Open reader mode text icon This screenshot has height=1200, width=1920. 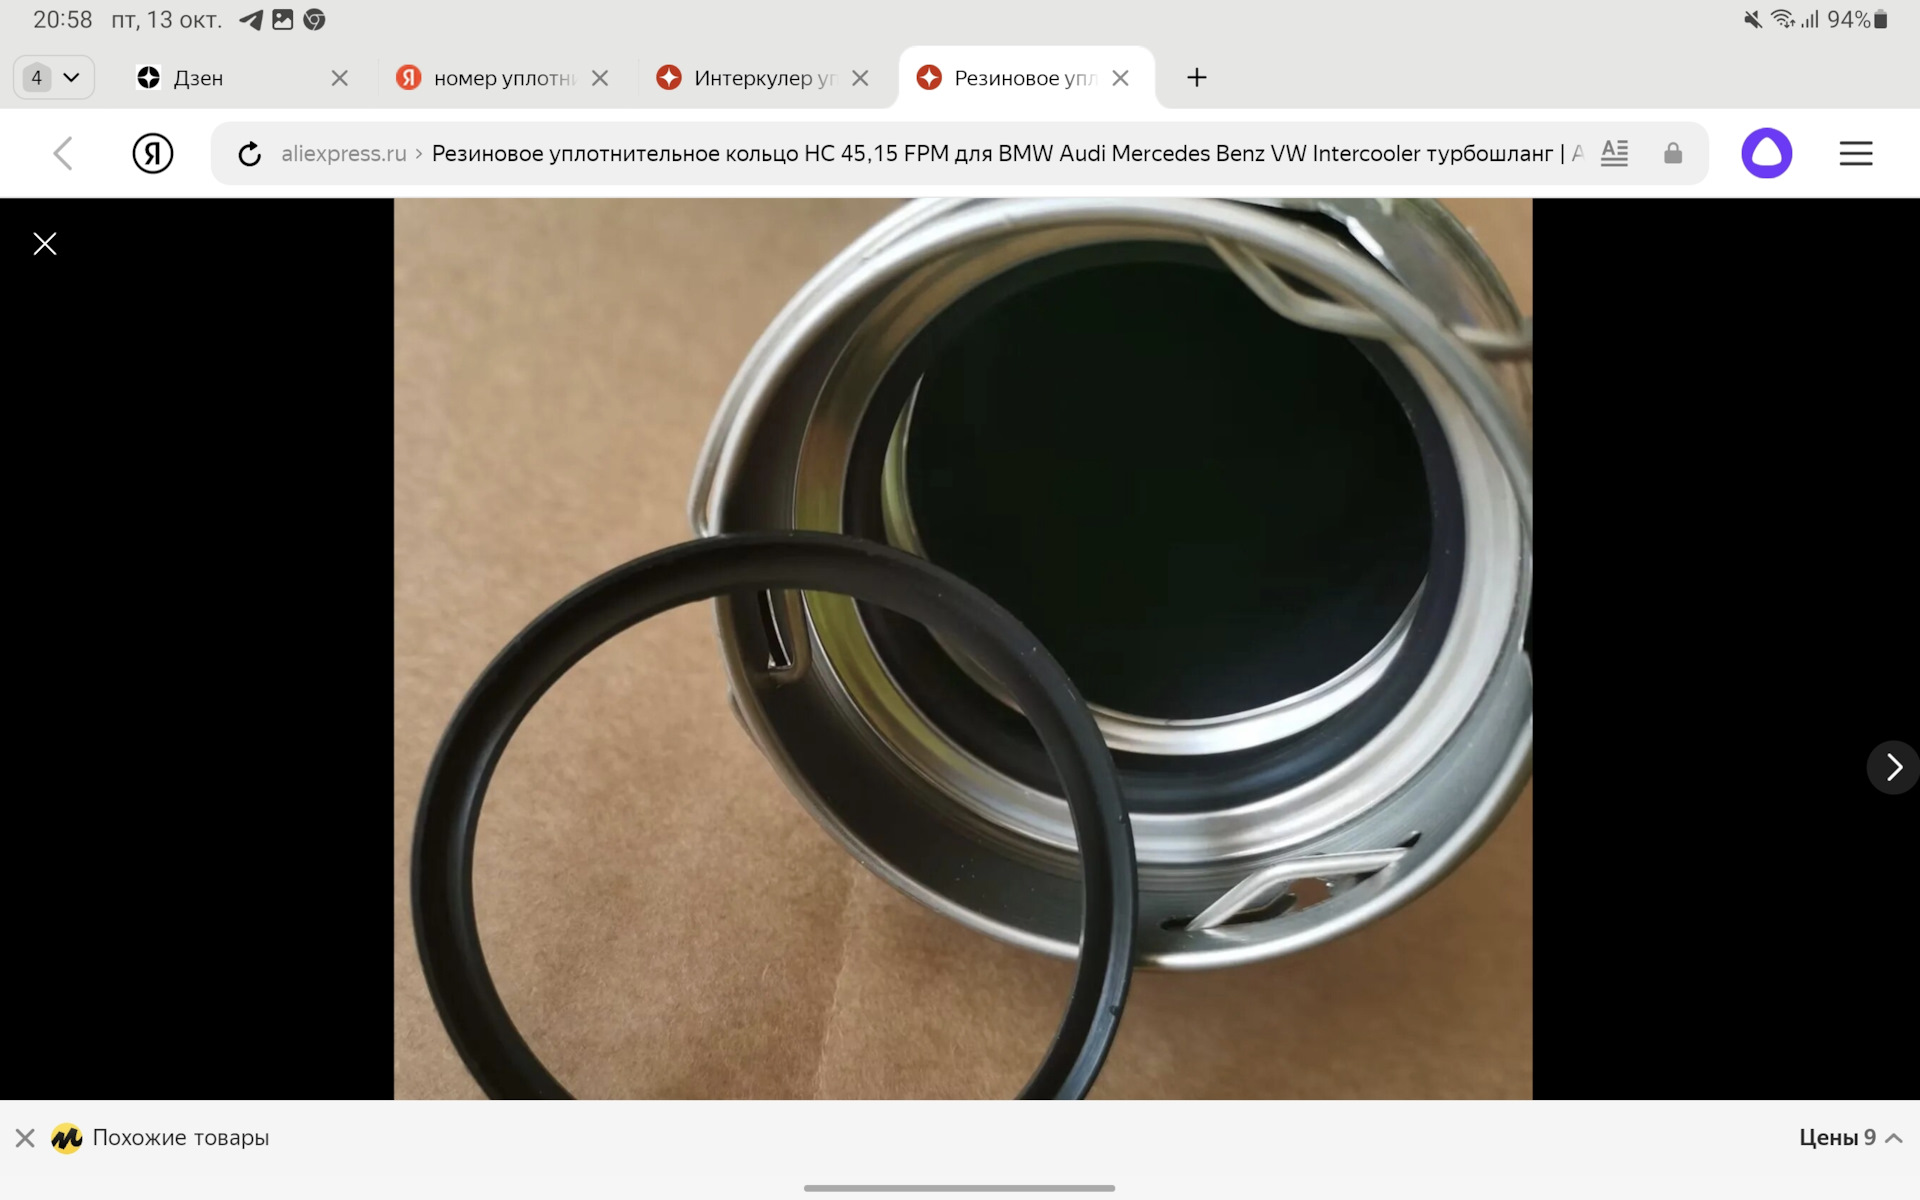(x=1614, y=153)
